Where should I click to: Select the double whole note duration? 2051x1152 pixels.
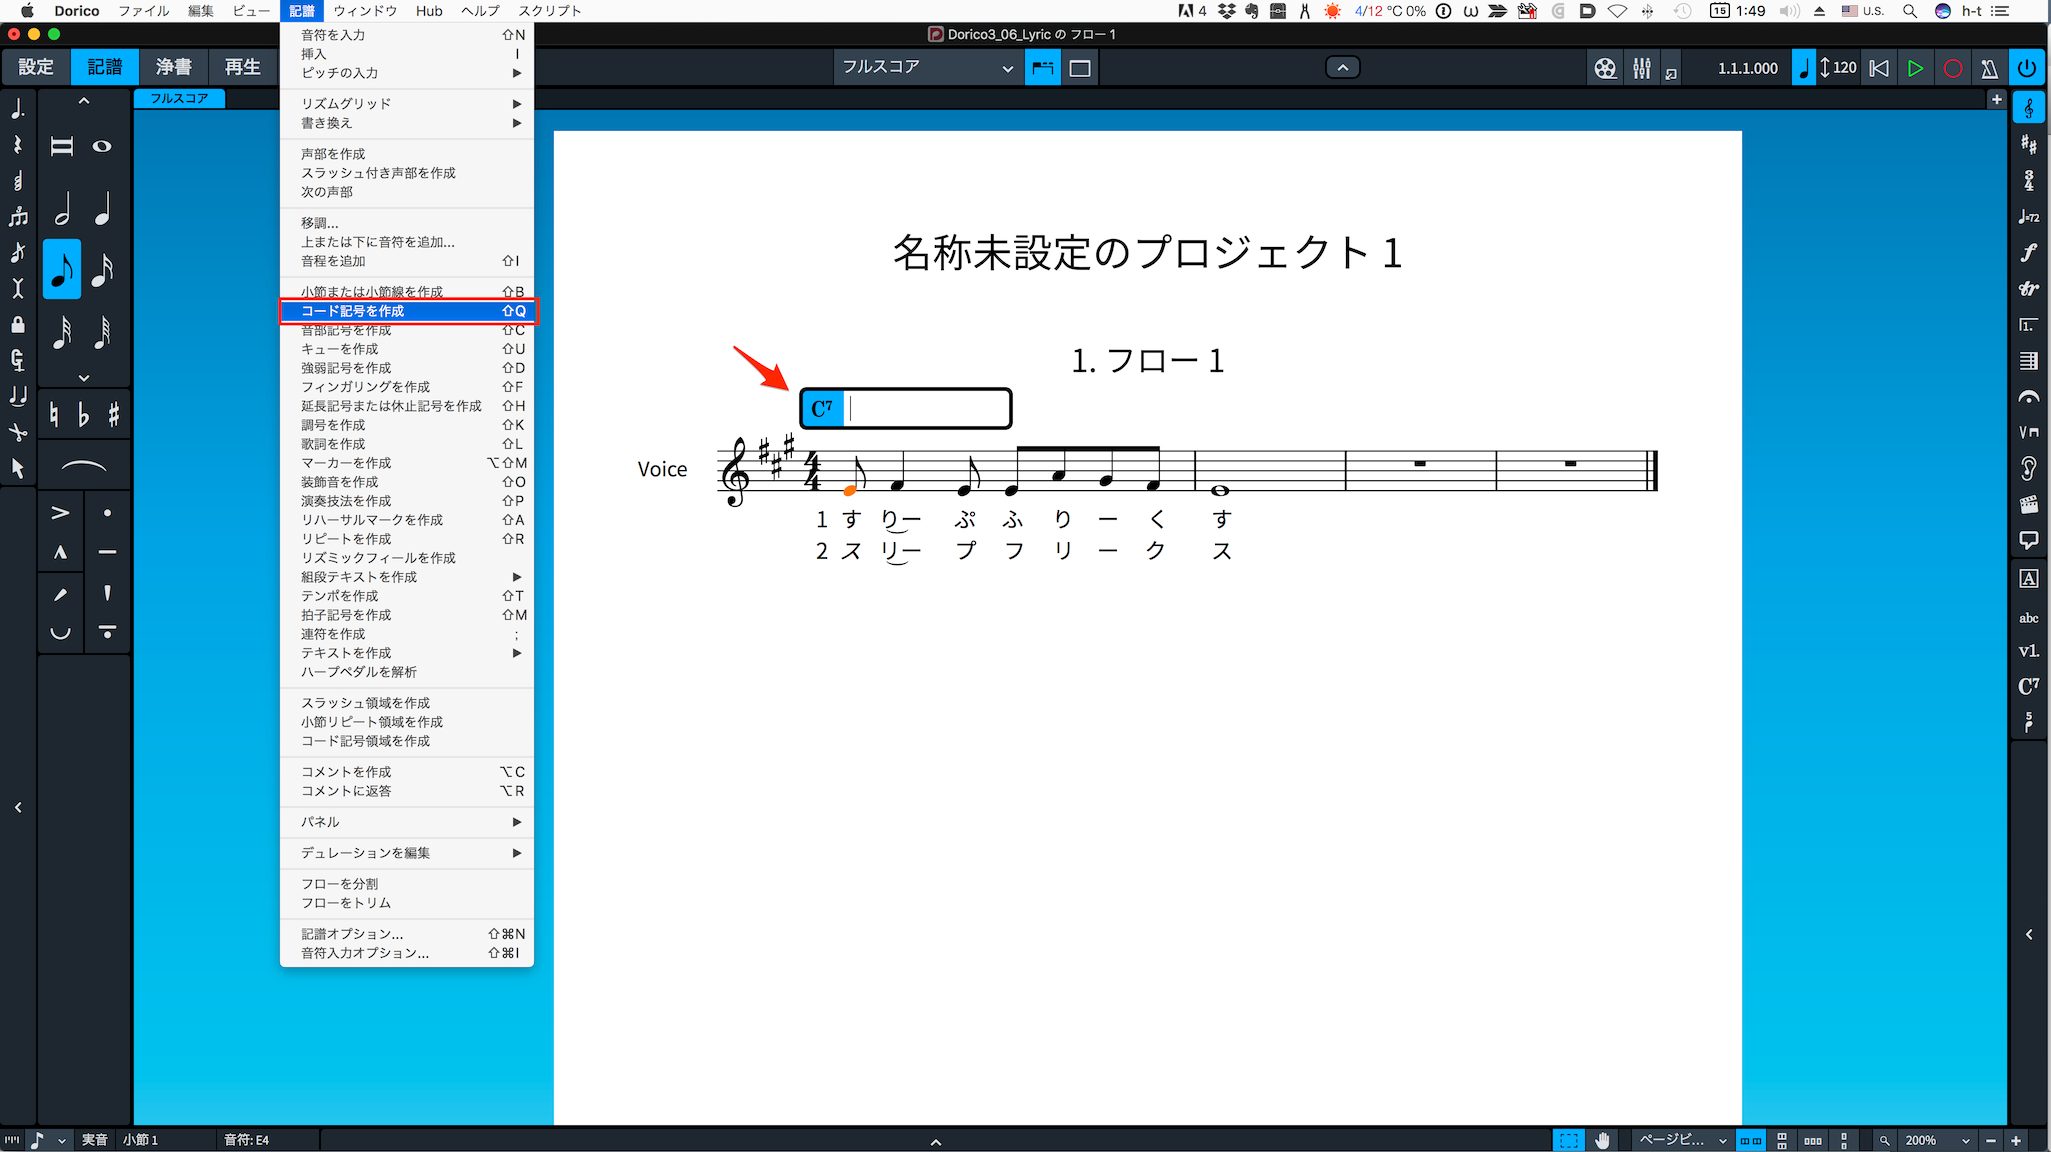pyautogui.click(x=62, y=146)
